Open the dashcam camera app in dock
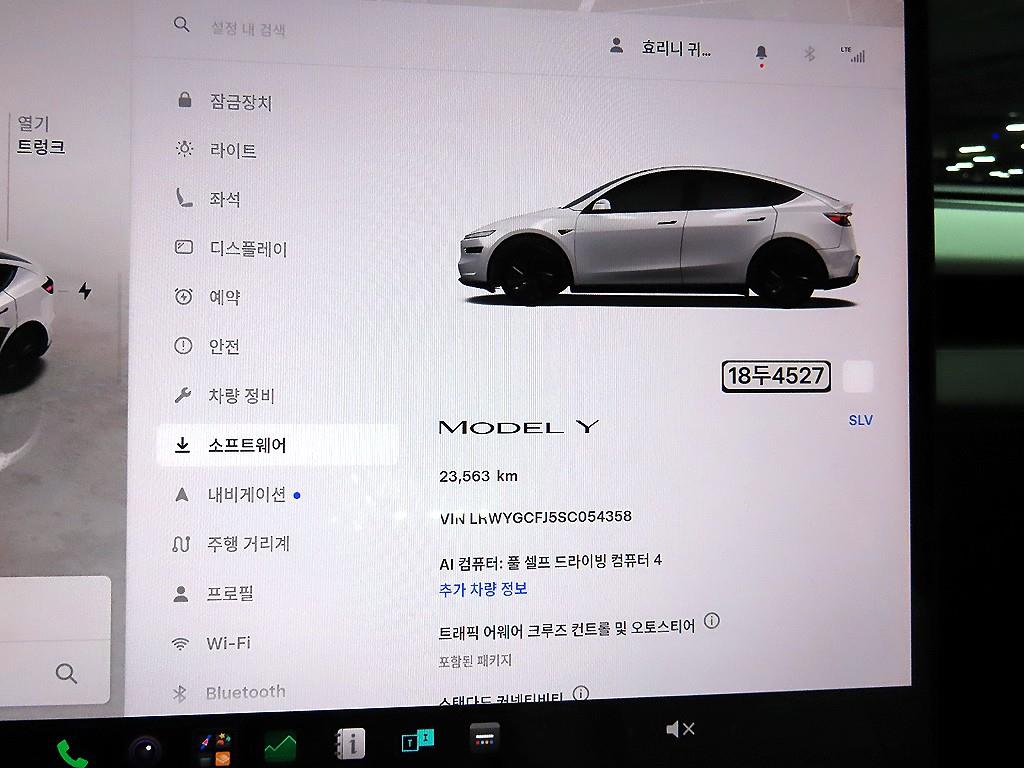 pyautogui.click(x=146, y=749)
